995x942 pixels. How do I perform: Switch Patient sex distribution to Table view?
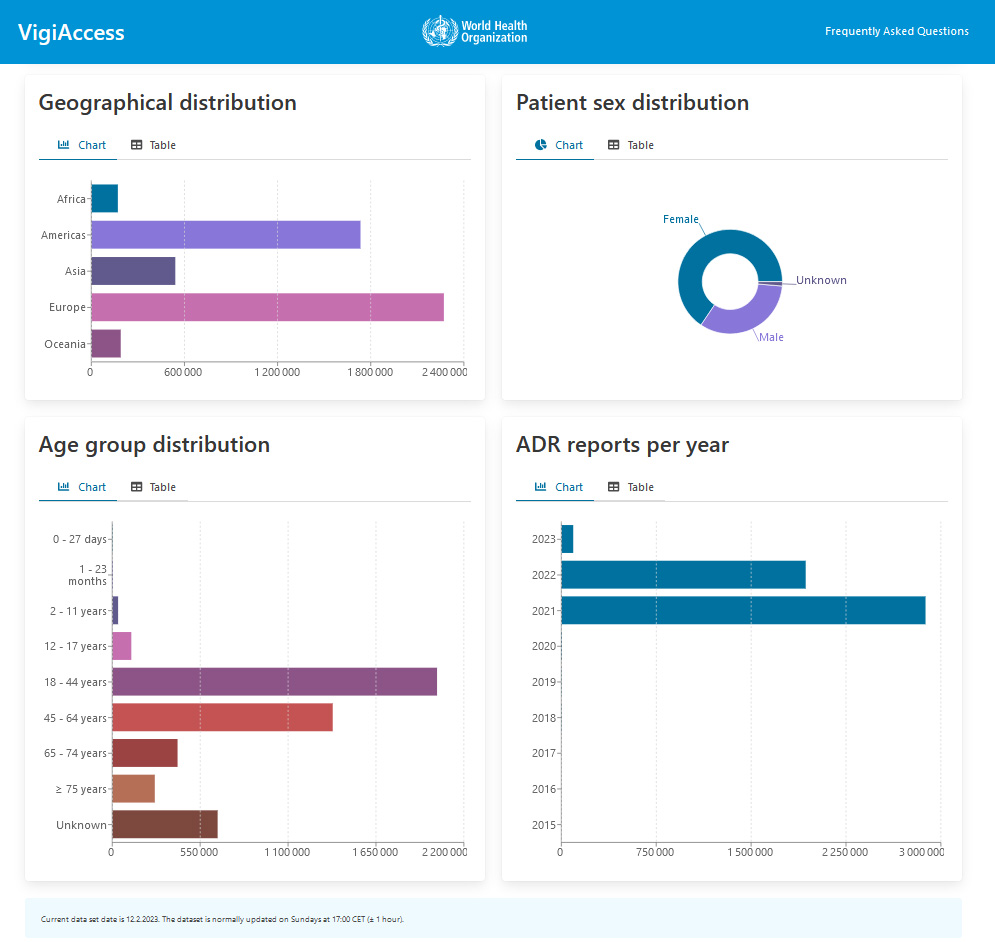(631, 145)
